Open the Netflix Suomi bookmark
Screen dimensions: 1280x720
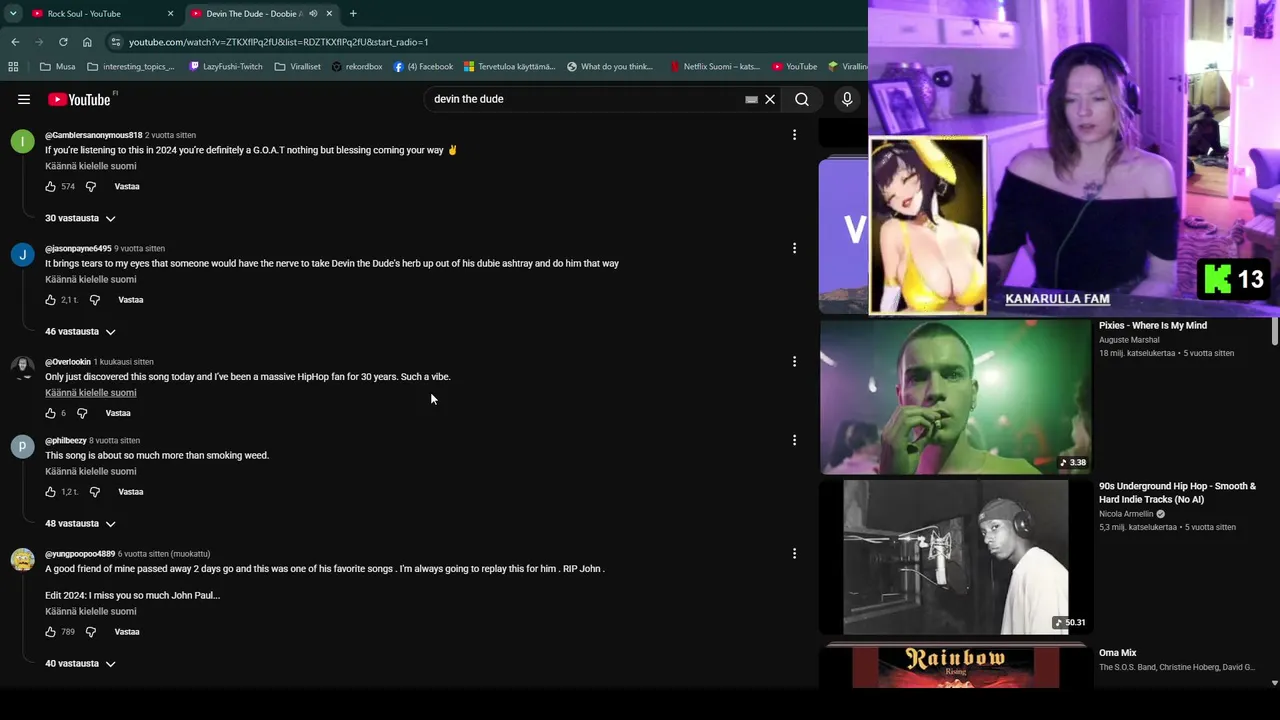(715, 67)
